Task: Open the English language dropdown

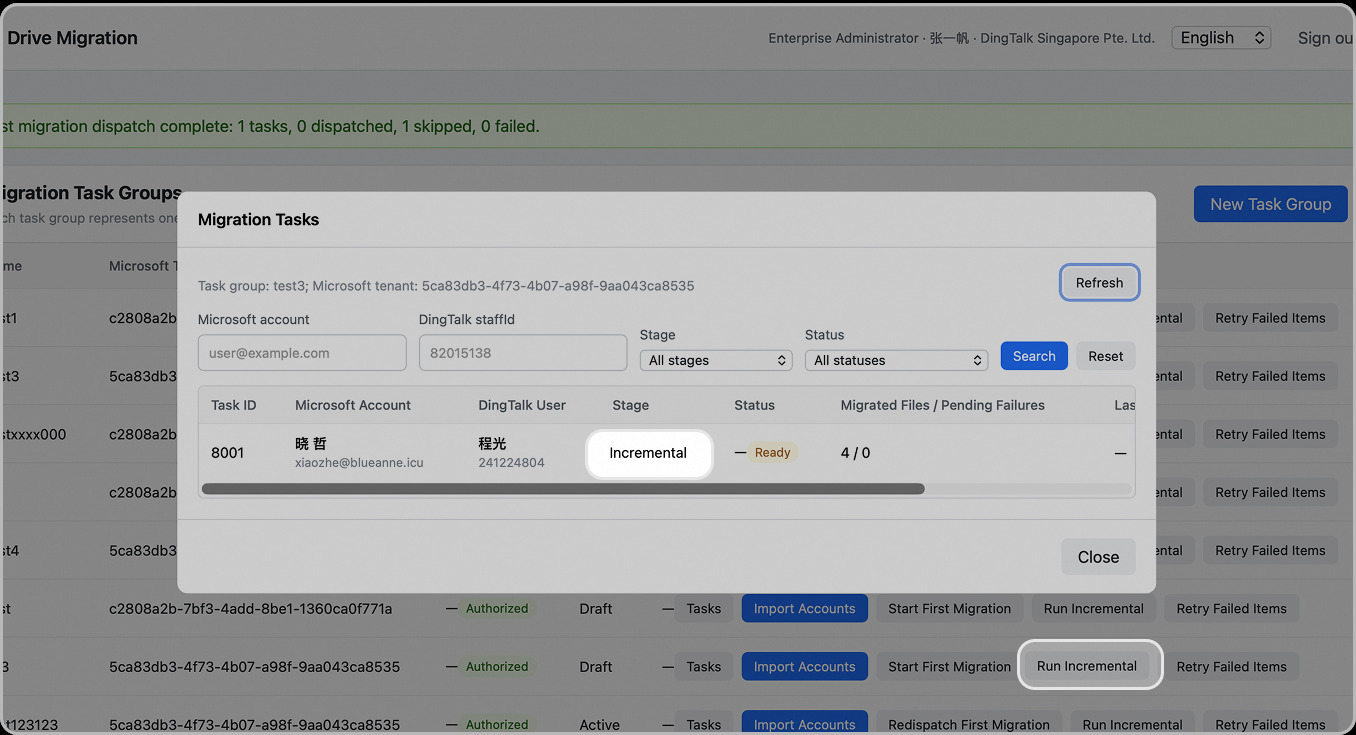Action: (x=1221, y=38)
